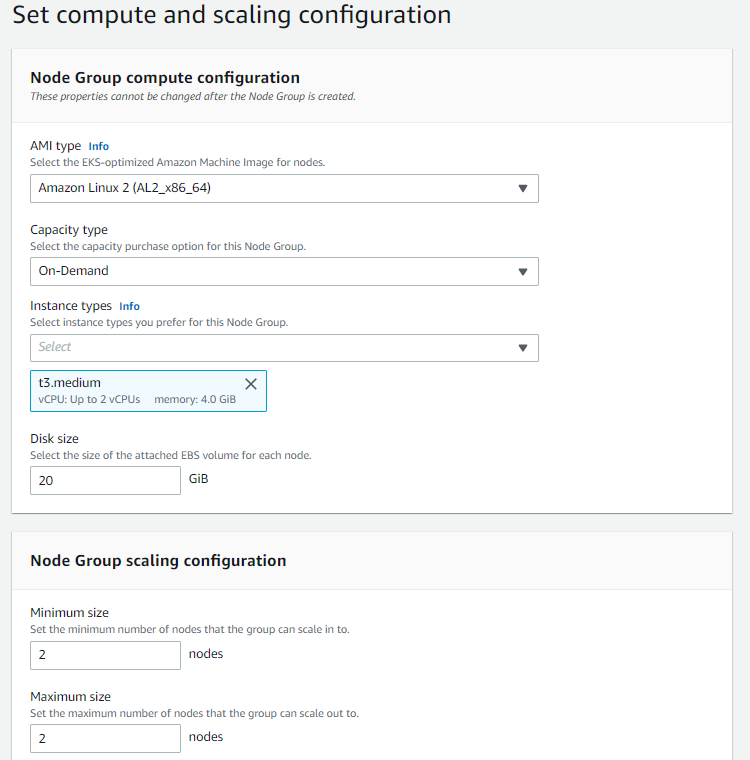This screenshot has width=750, height=760.
Task: Expand the Instance types Select field
Action: [x=270, y=347]
